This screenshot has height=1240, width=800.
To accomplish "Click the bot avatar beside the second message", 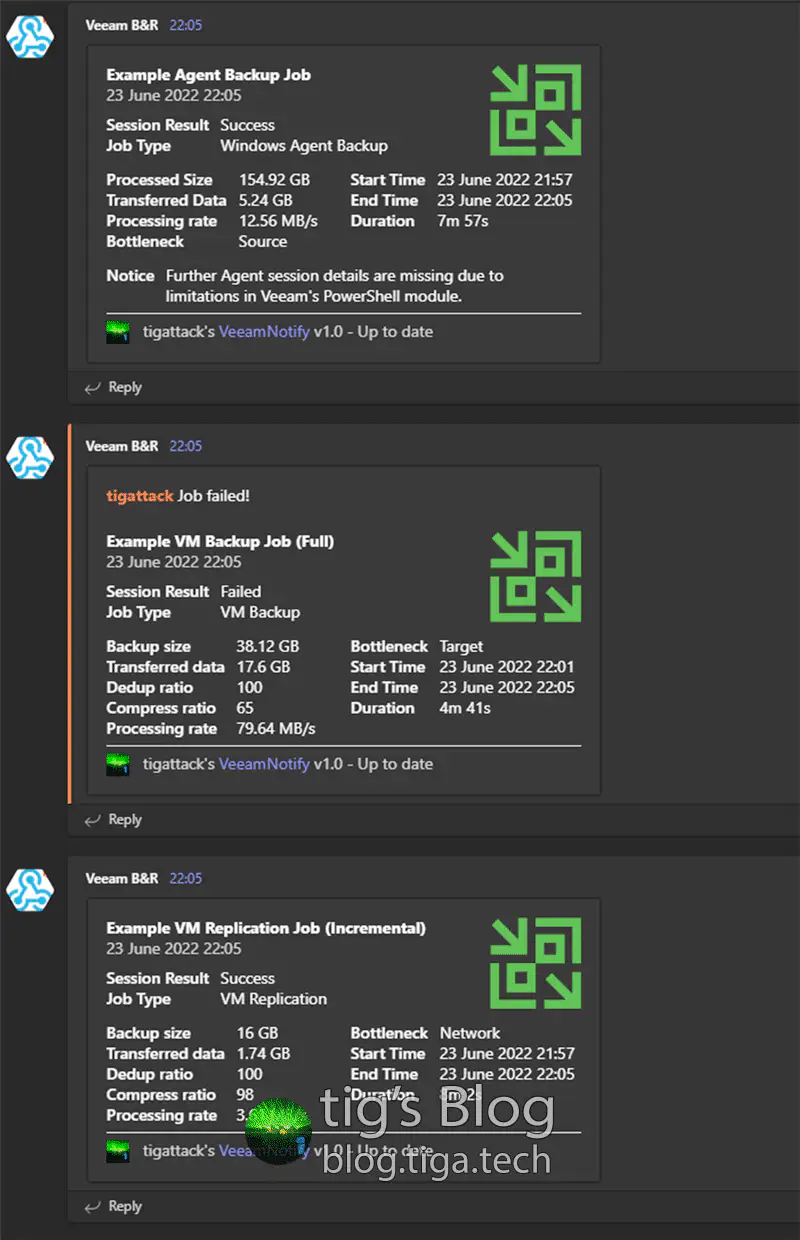I will coord(30,457).
